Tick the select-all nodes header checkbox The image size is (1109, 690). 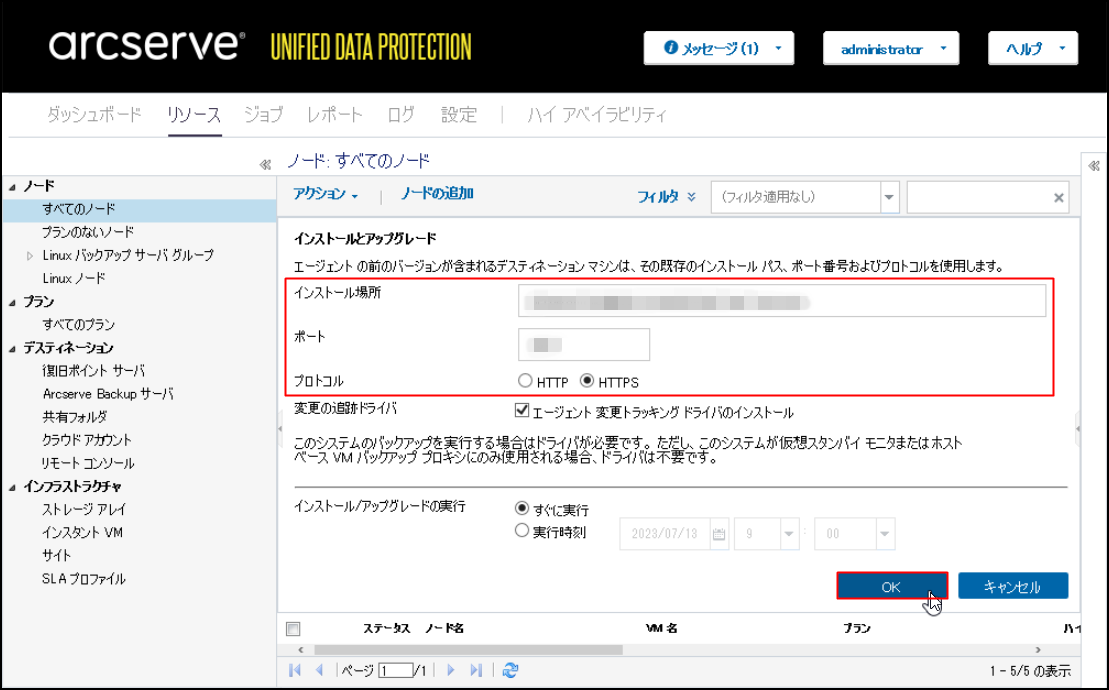click(293, 628)
